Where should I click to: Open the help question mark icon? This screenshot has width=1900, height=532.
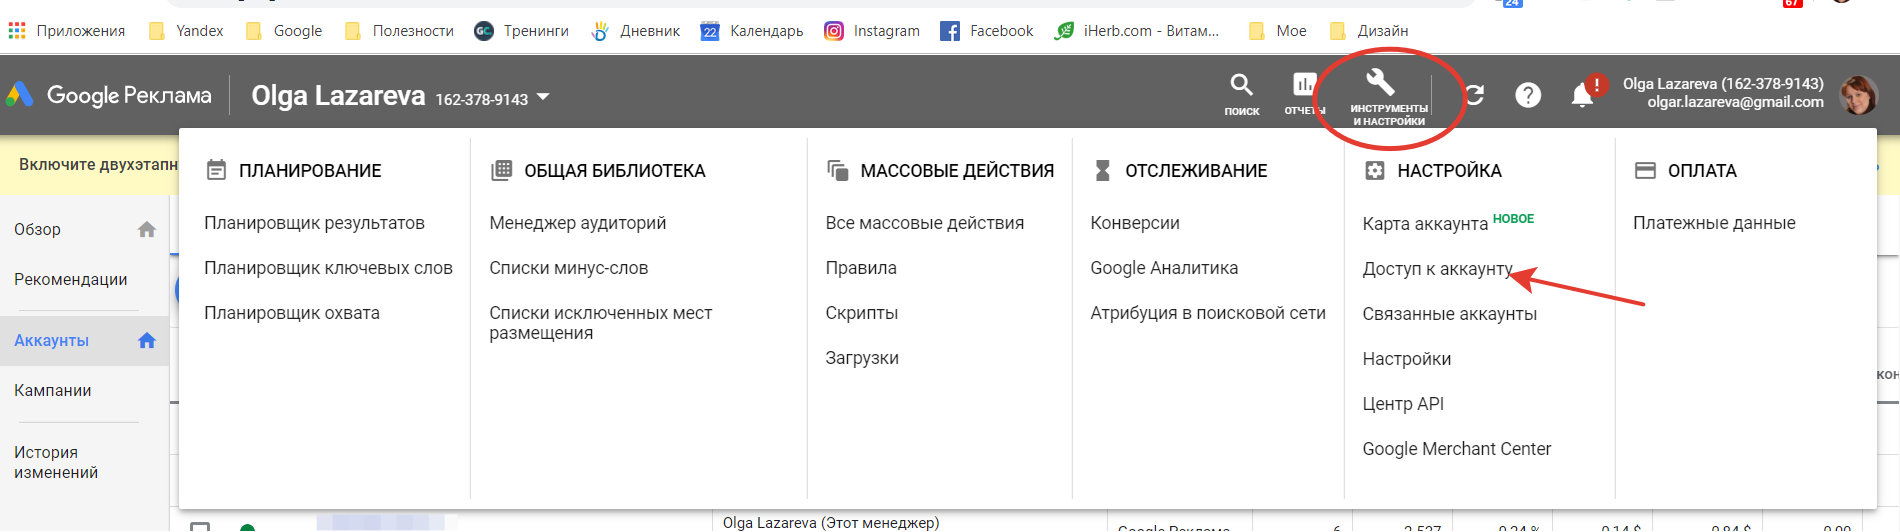pos(1527,95)
